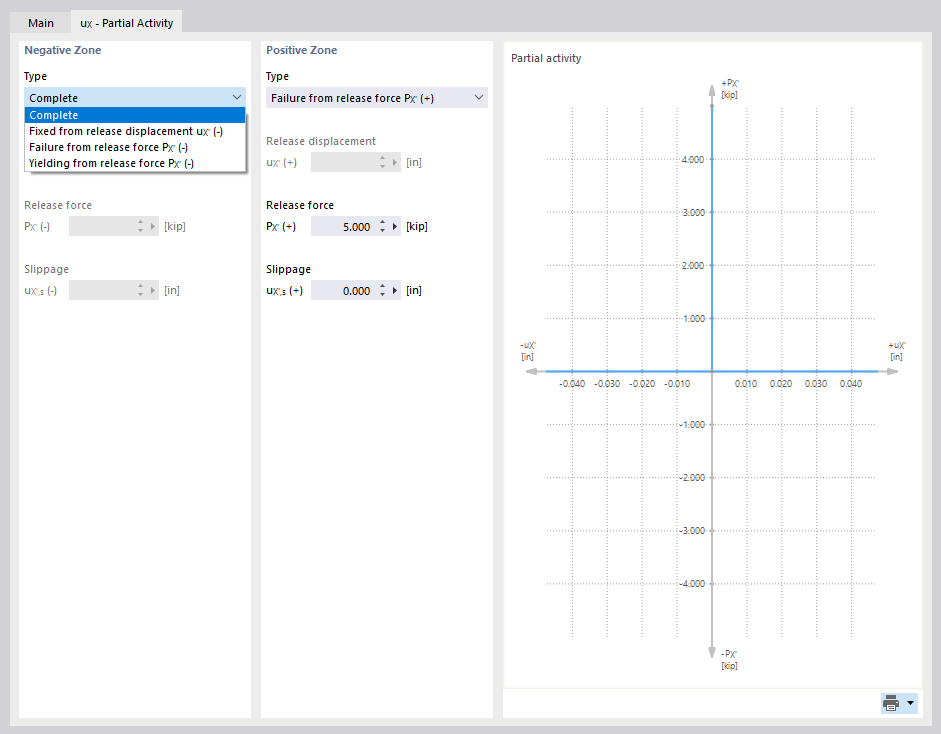Click the 0.040 label on the horizontal axis
The width and height of the screenshot is (941, 734).
tap(851, 384)
